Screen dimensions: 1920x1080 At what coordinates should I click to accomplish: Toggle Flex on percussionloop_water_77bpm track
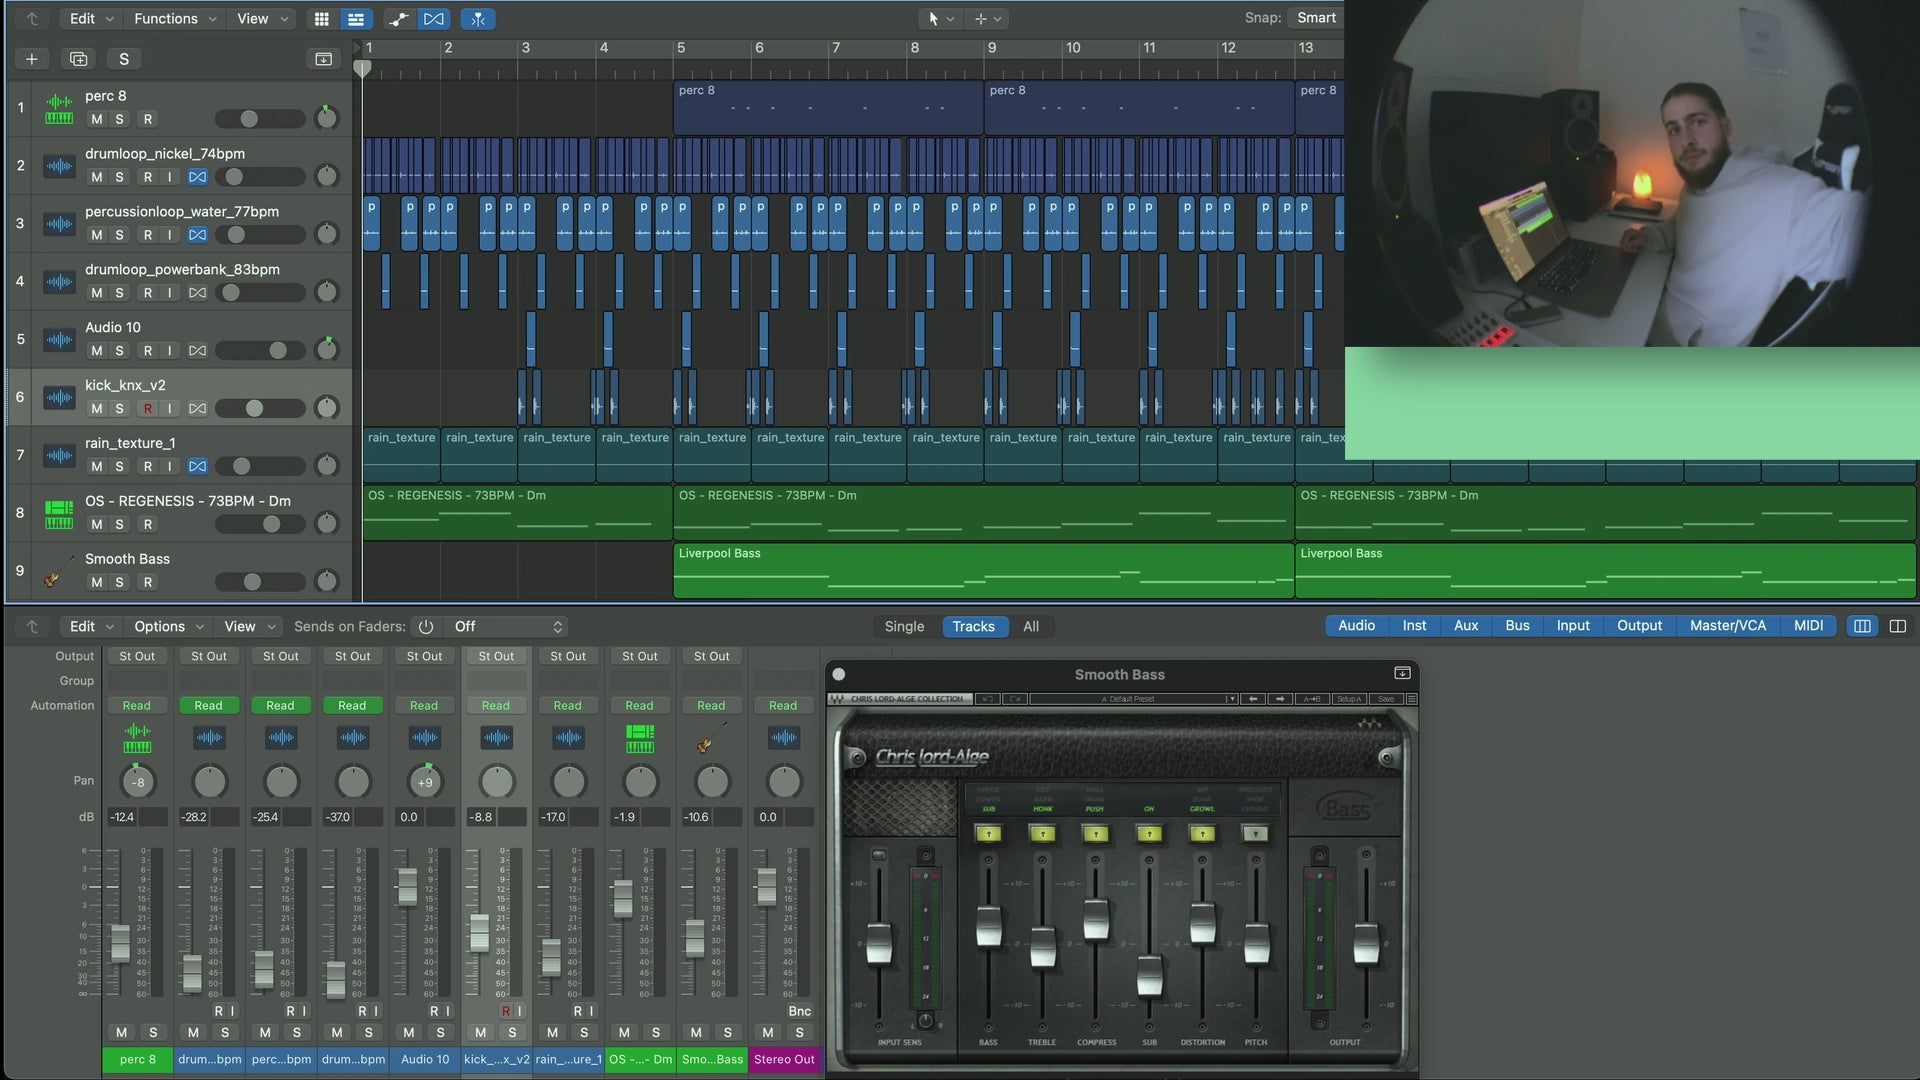[197, 235]
